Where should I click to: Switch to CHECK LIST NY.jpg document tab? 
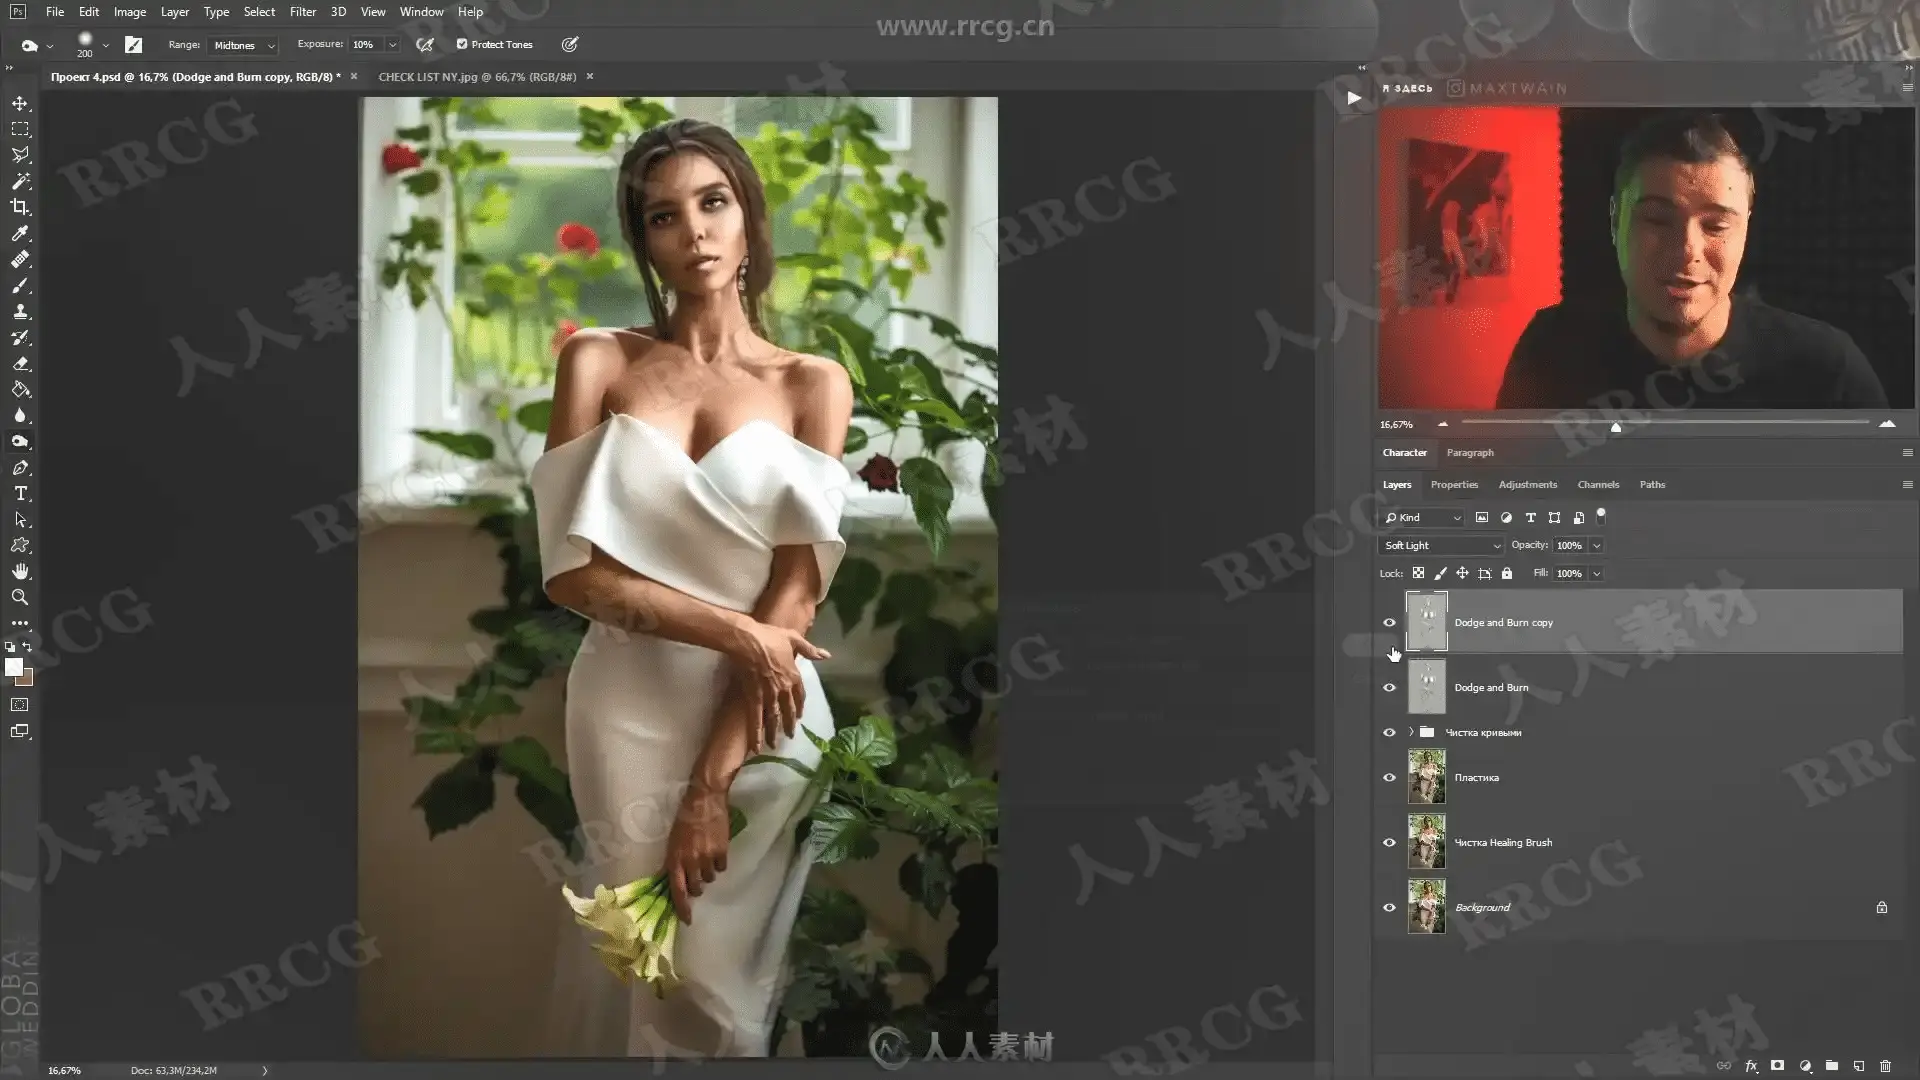[x=477, y=77]
